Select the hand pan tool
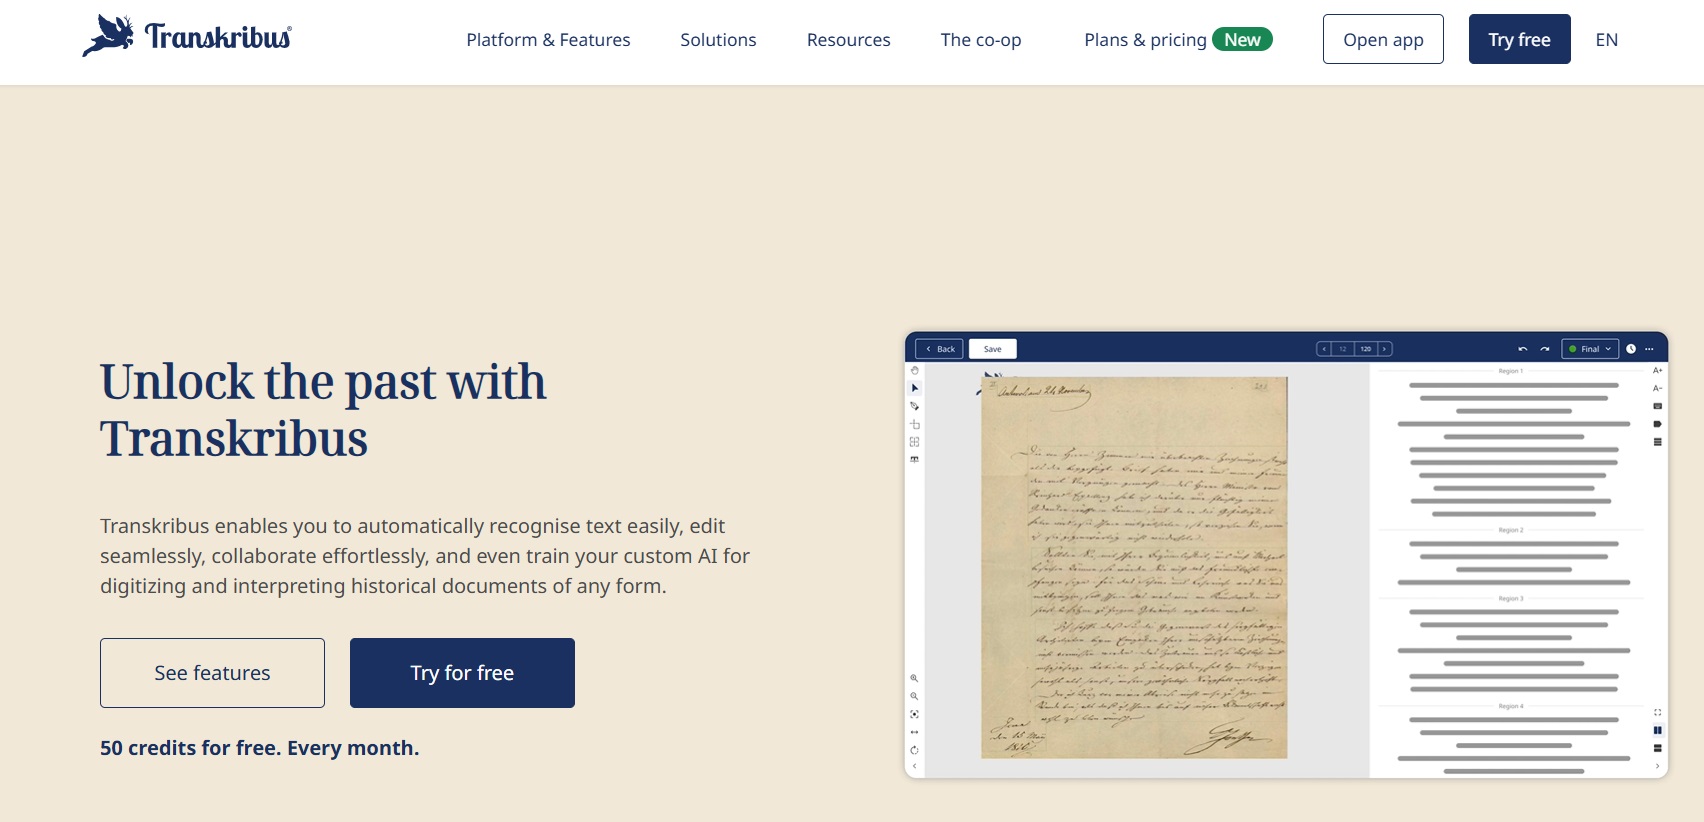 (914, 370)
